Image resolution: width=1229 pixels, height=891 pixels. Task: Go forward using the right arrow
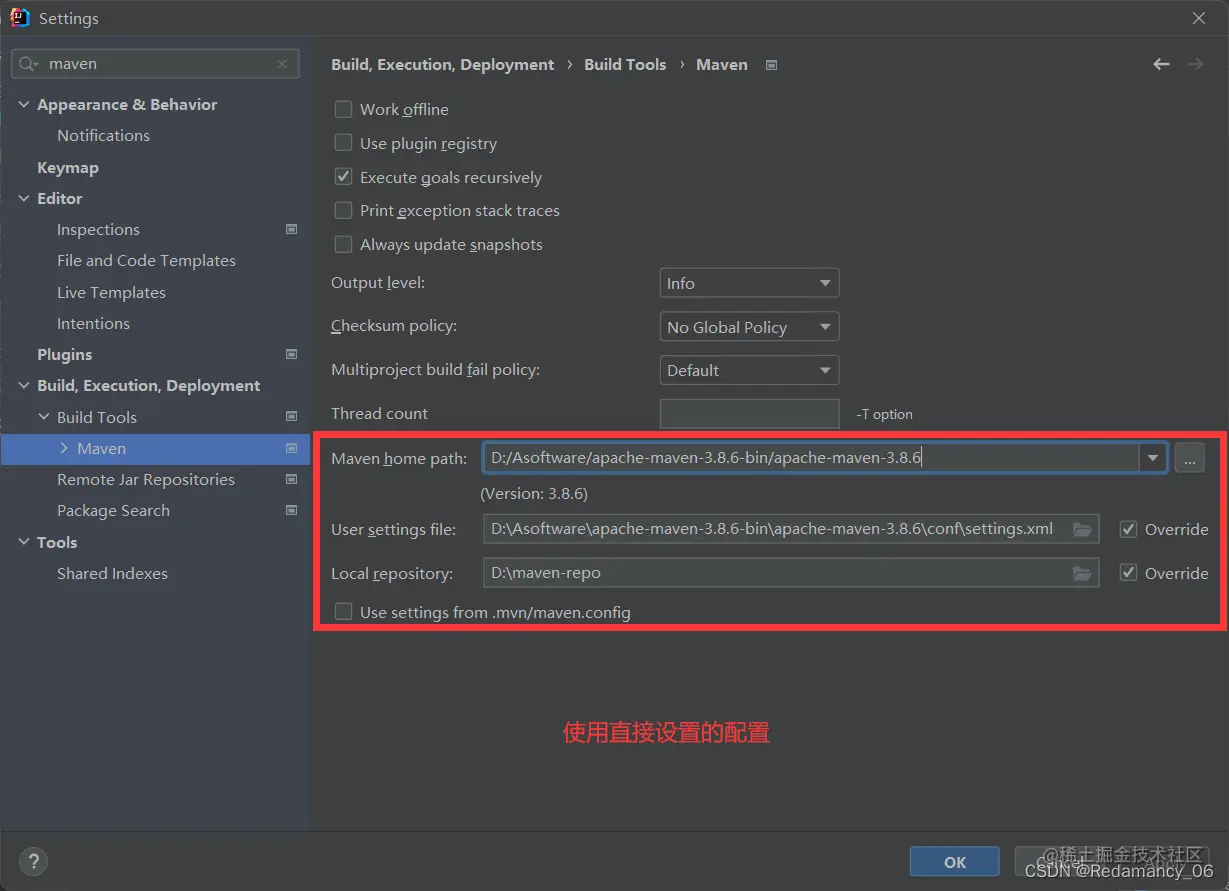click(x=1195, y=64)
